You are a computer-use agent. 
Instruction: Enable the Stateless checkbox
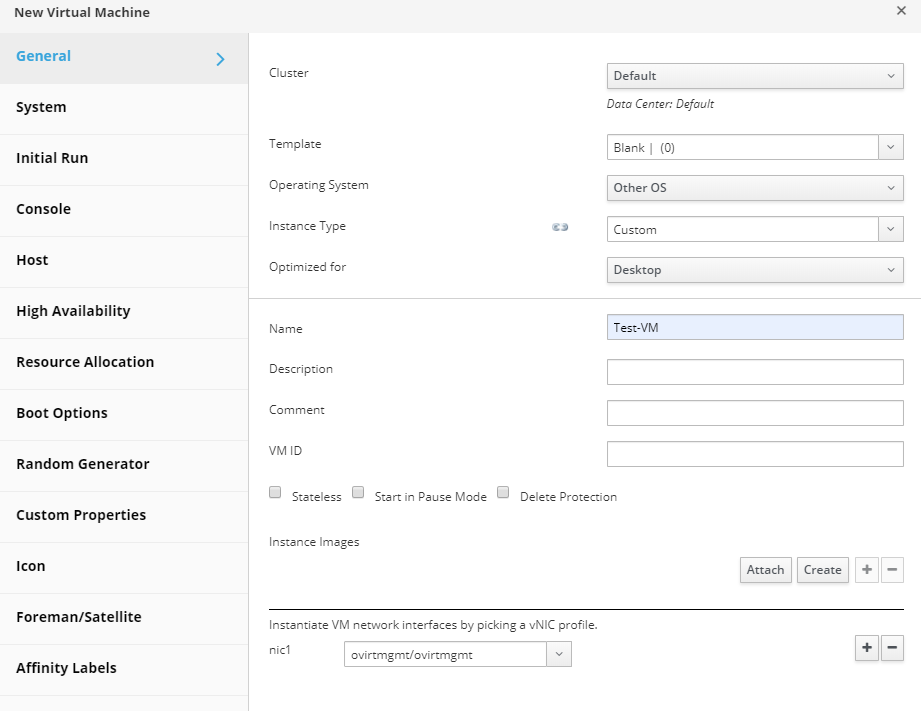(x=276, y=493)
